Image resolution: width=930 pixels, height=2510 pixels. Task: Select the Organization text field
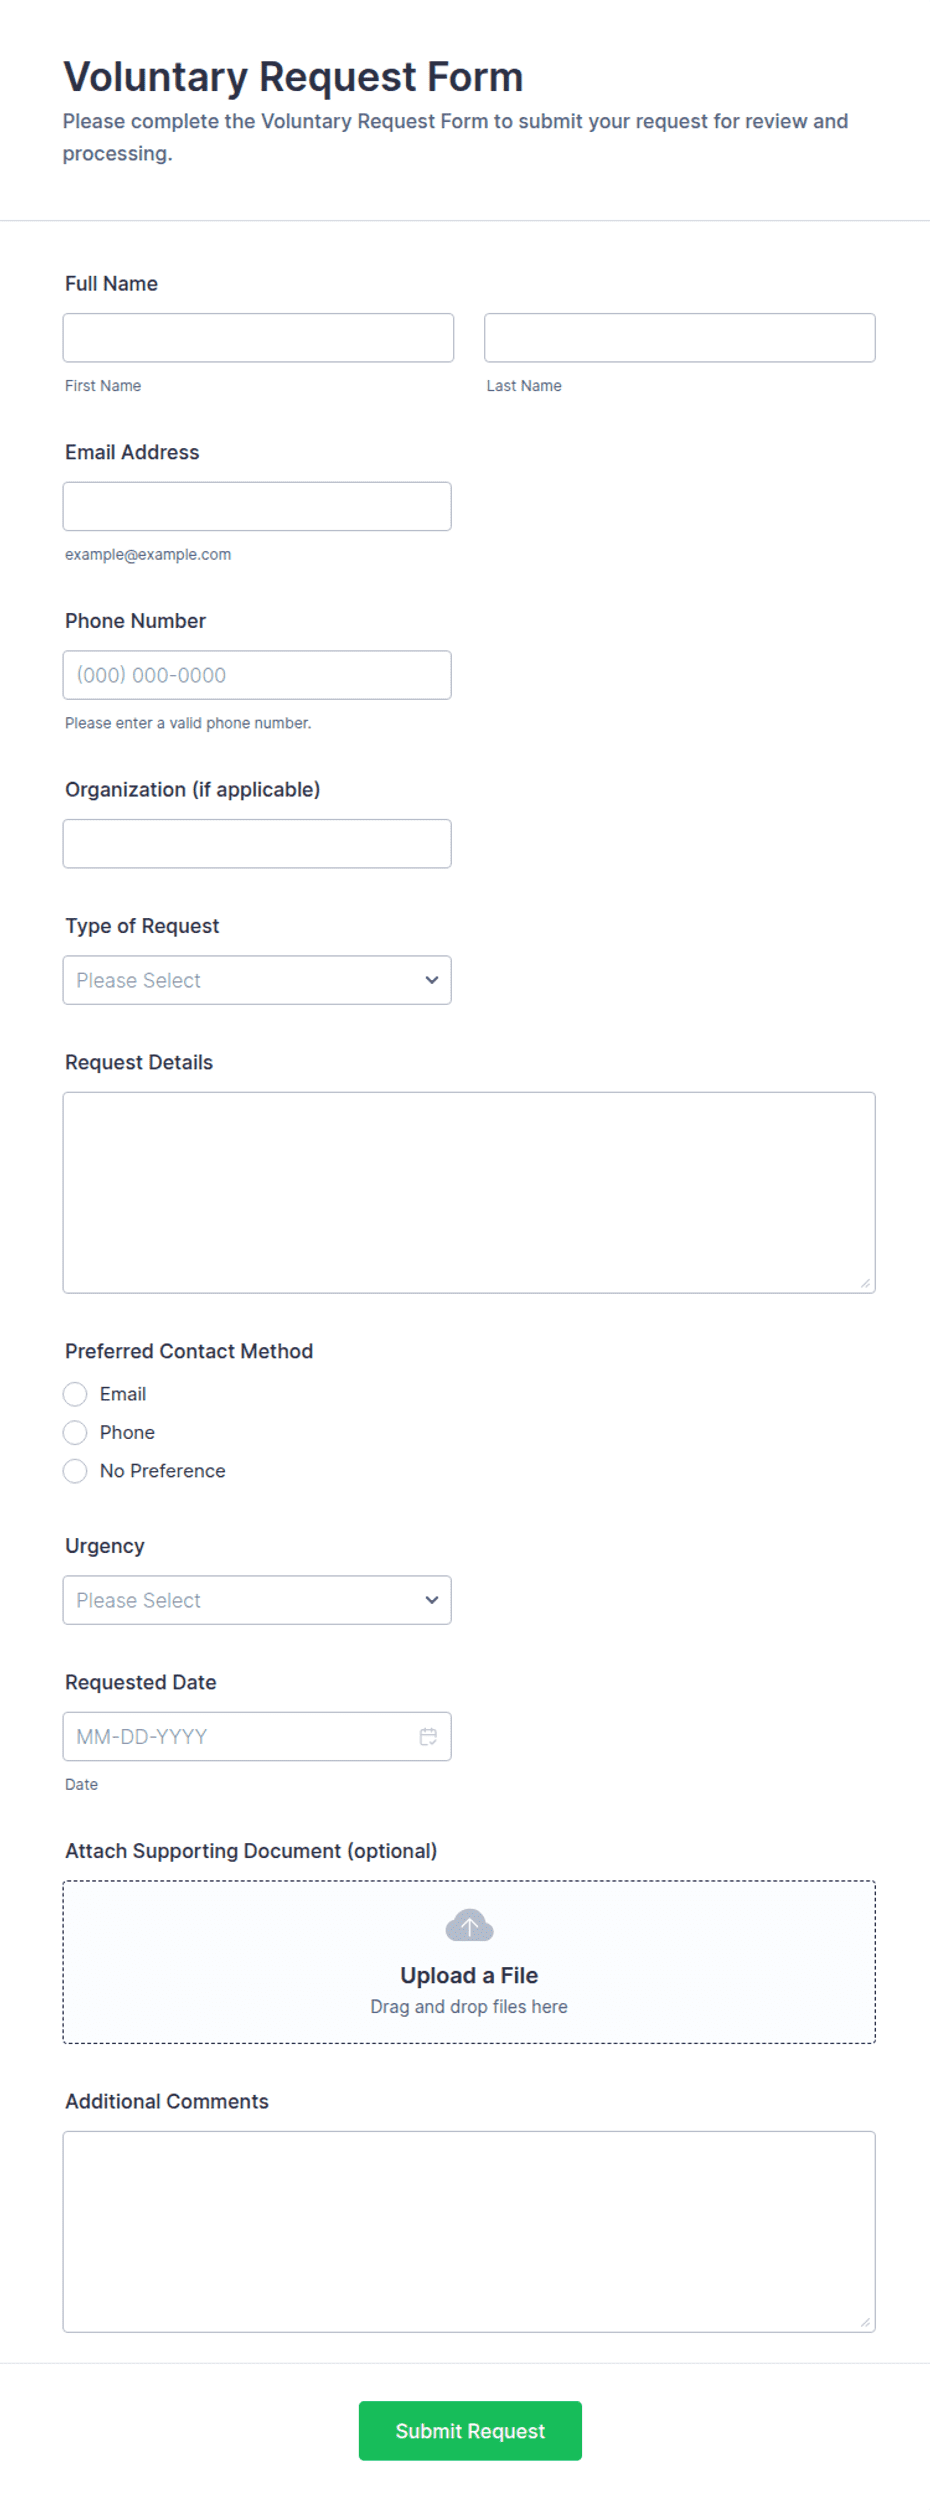[x=257, y=844]
